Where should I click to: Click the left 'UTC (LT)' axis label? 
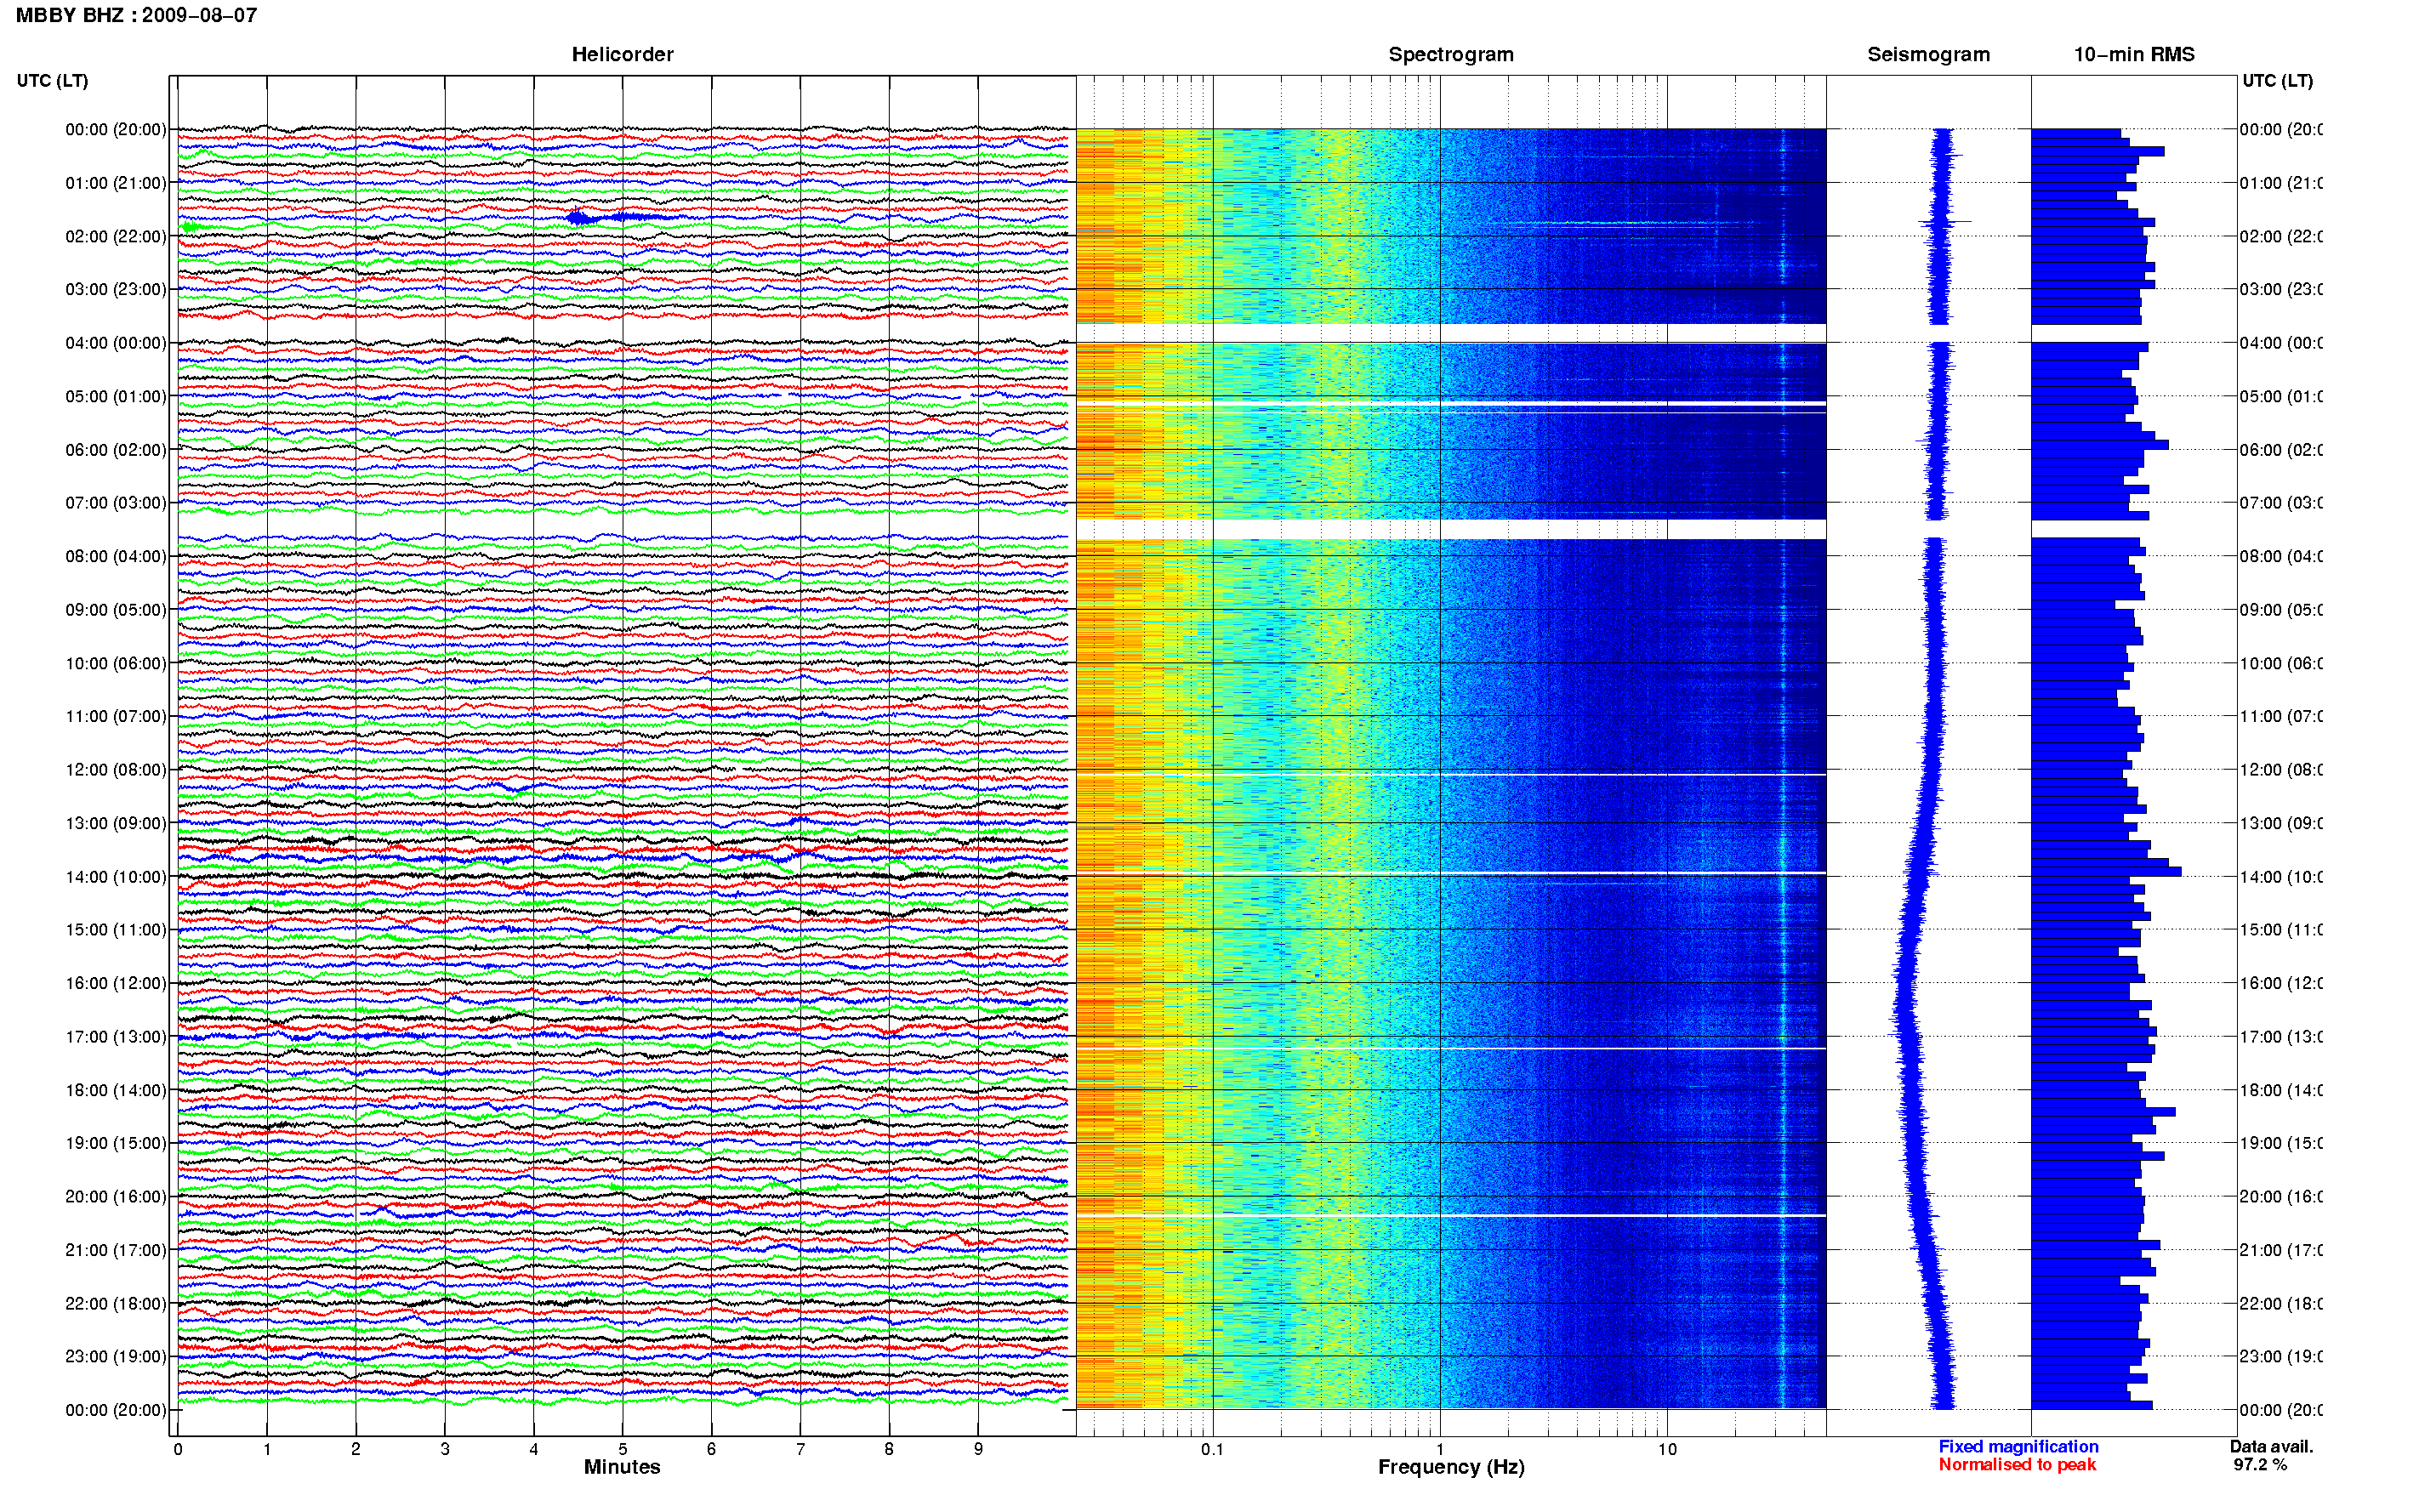(52, 80)
